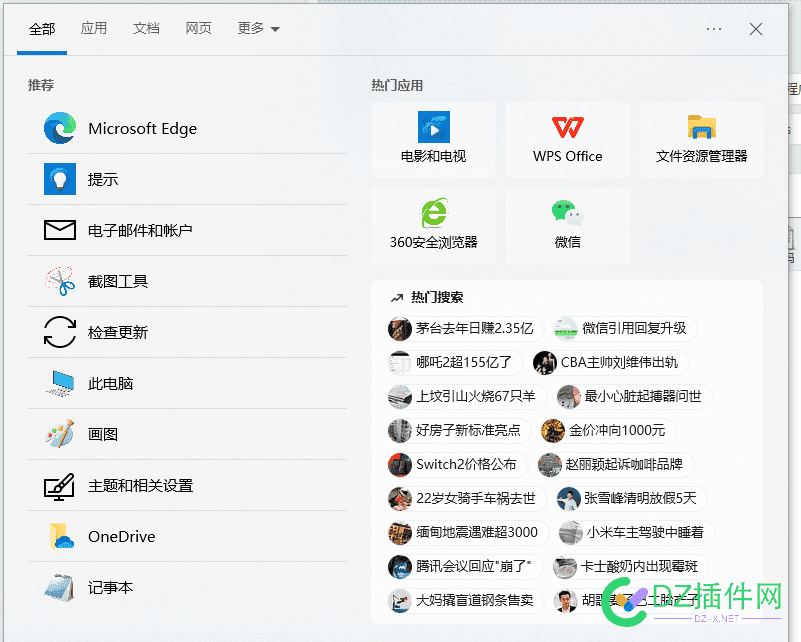Click the 腾讯会议回应"崩了" search chip
Viewport: 801px width, 642px height.
[x=464, y=566]
